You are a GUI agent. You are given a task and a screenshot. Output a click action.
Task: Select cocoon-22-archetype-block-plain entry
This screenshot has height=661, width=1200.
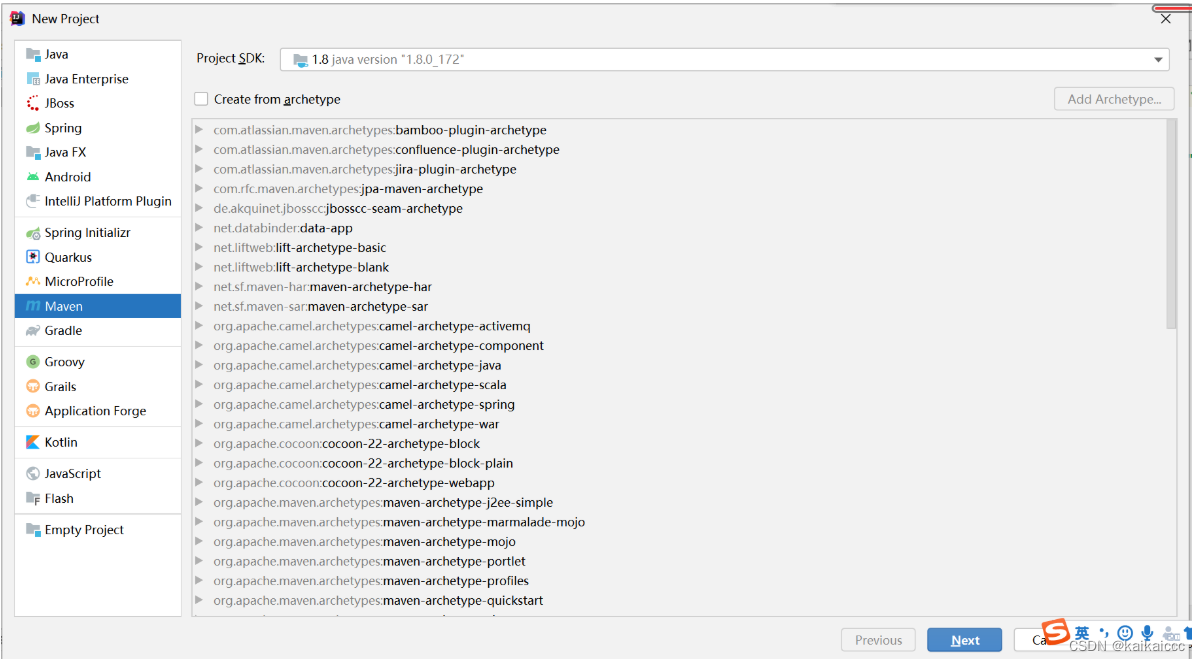pos(363,463)
